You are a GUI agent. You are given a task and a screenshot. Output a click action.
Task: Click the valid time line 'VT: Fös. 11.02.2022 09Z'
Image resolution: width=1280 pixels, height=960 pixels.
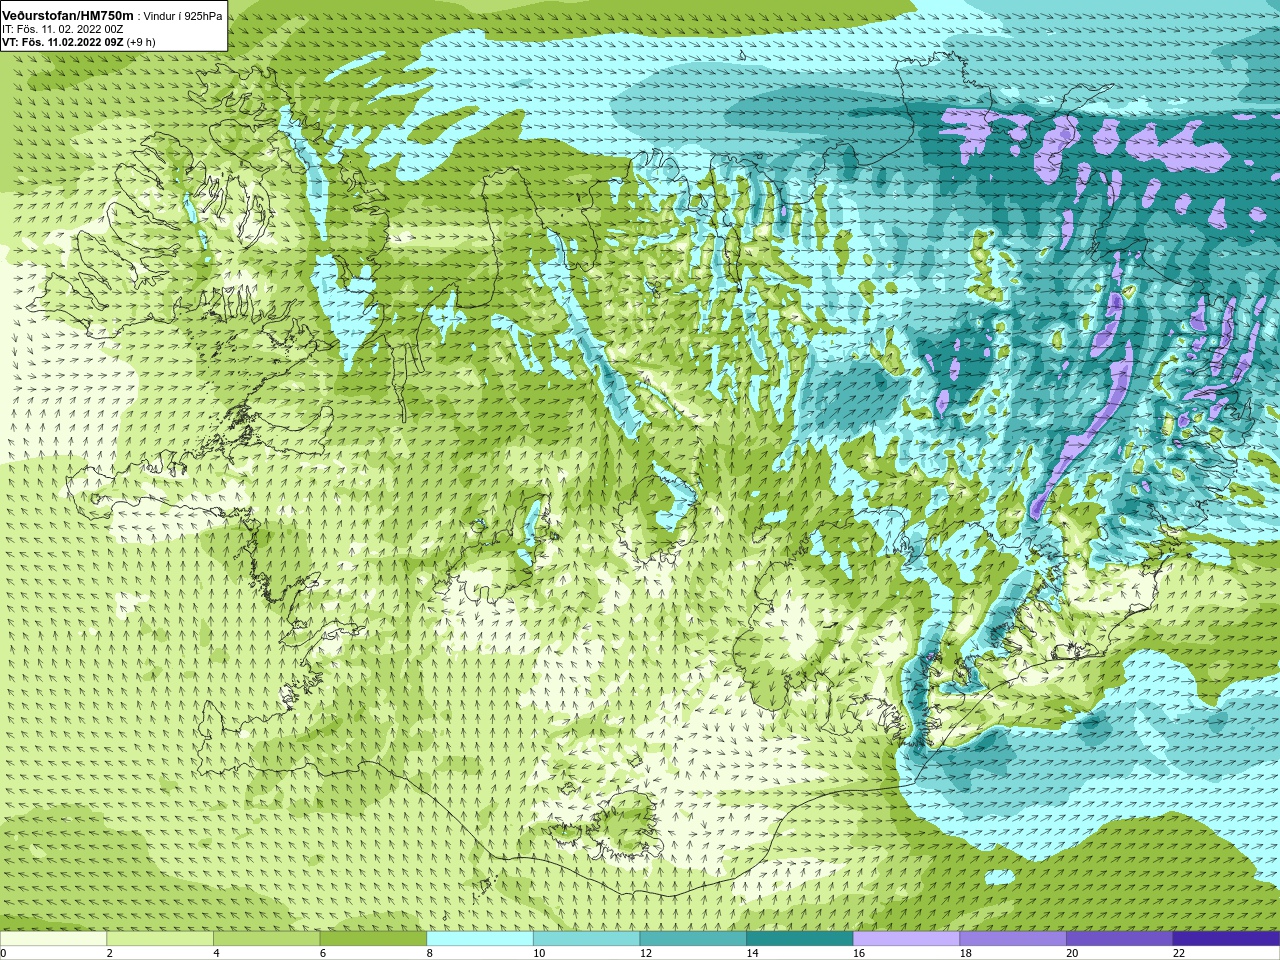coord(62,42)
